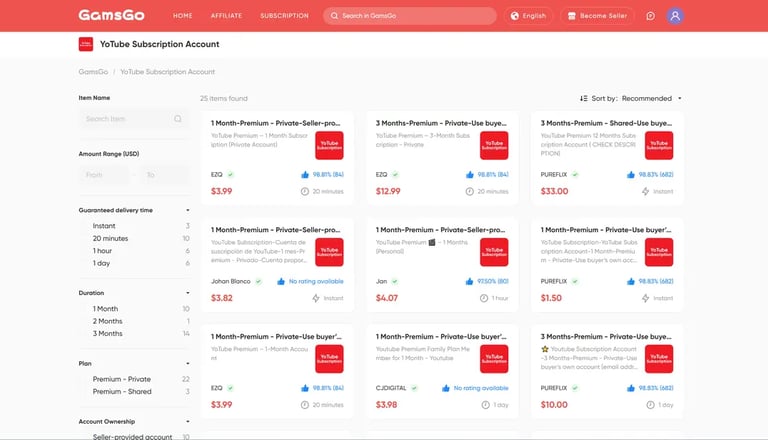Click the GamsGo logo
This screenshot has width=768, height=440.
[x=111, y=15]
